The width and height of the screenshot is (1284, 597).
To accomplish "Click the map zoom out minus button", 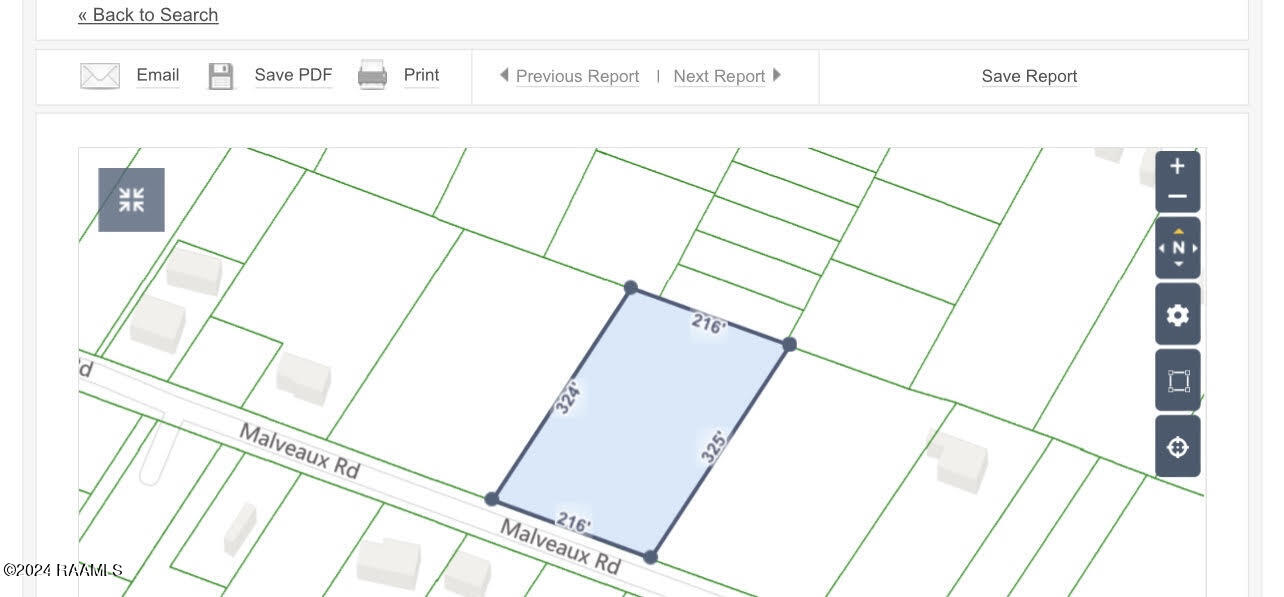I will coord(1177,197).
